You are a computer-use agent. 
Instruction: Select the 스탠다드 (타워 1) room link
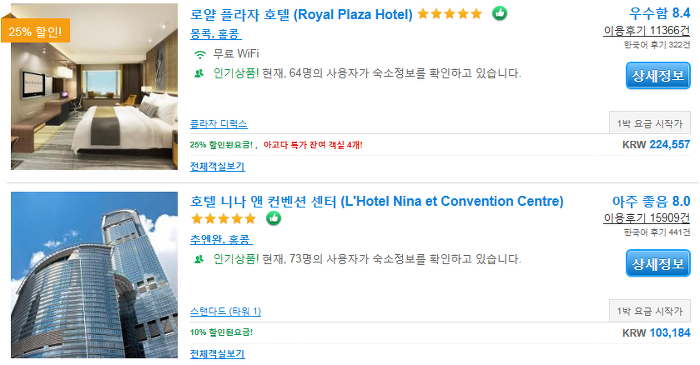[x=225, y=311]
